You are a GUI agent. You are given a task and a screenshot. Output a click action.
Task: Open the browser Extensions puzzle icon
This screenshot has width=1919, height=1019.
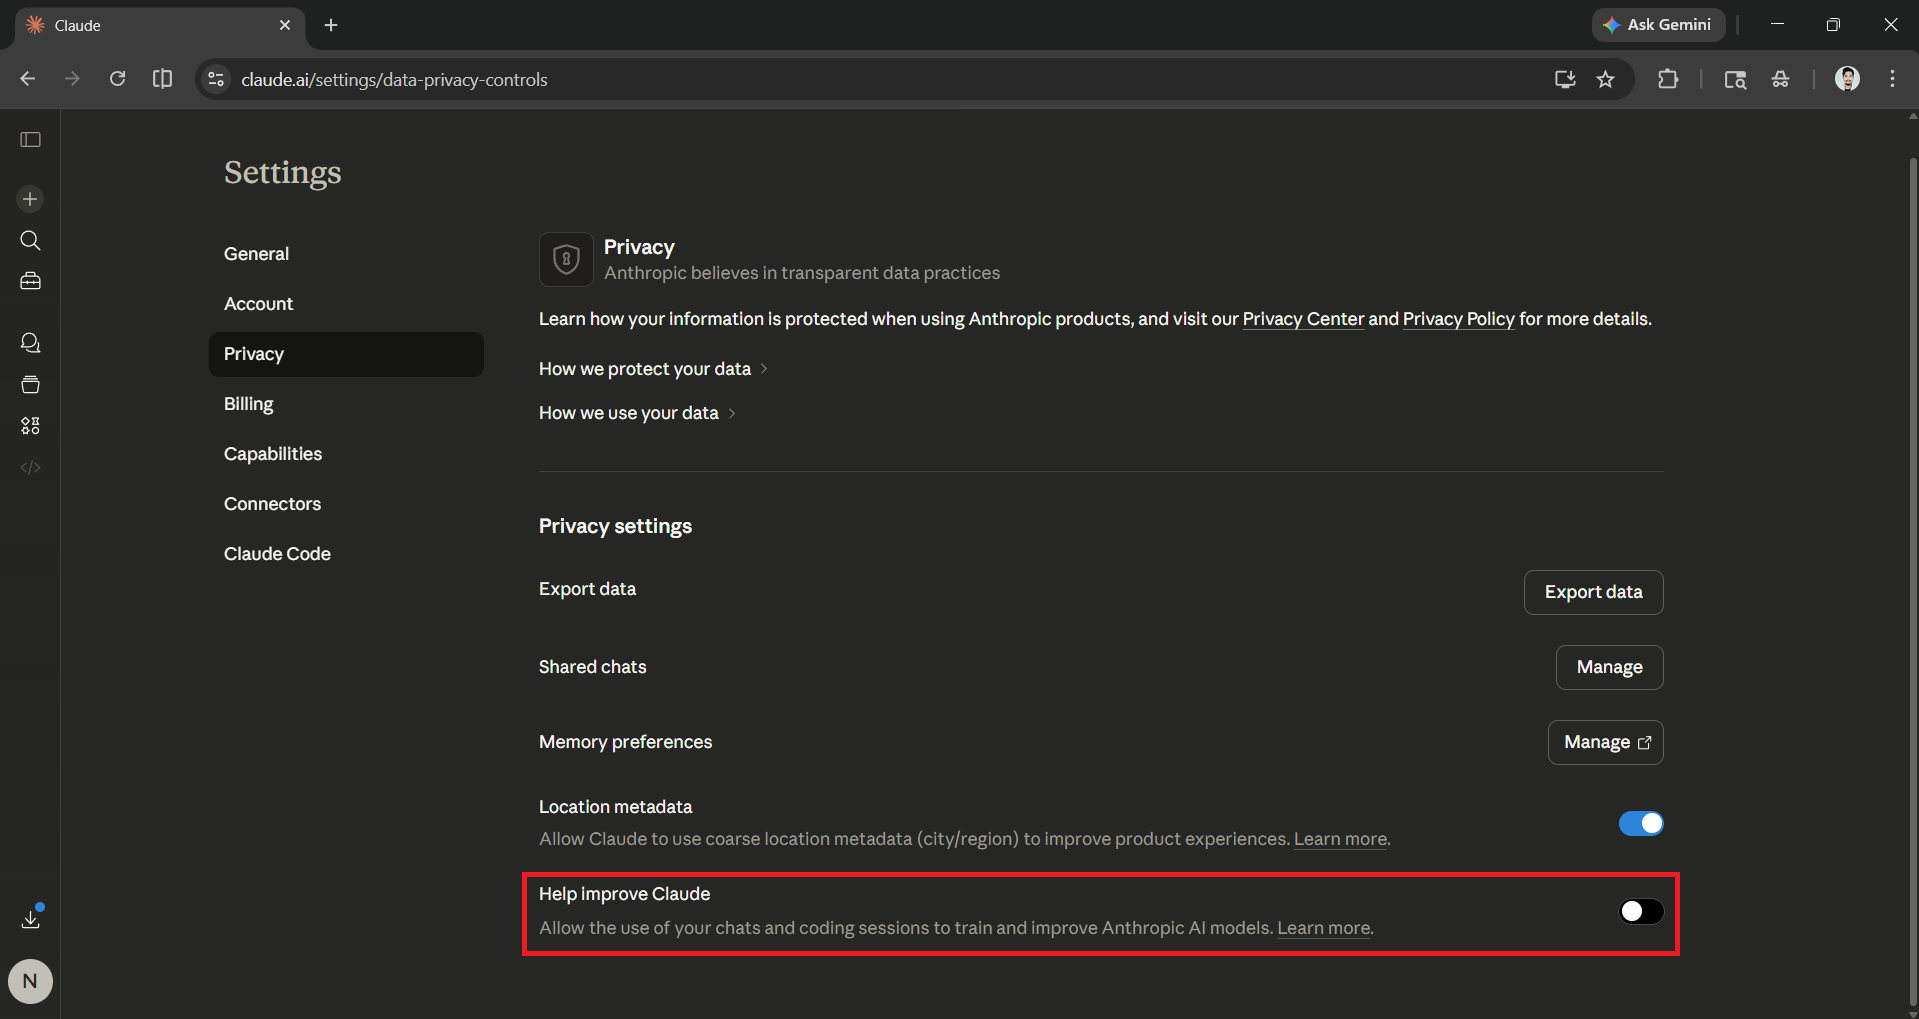[x=1668, y=79]
